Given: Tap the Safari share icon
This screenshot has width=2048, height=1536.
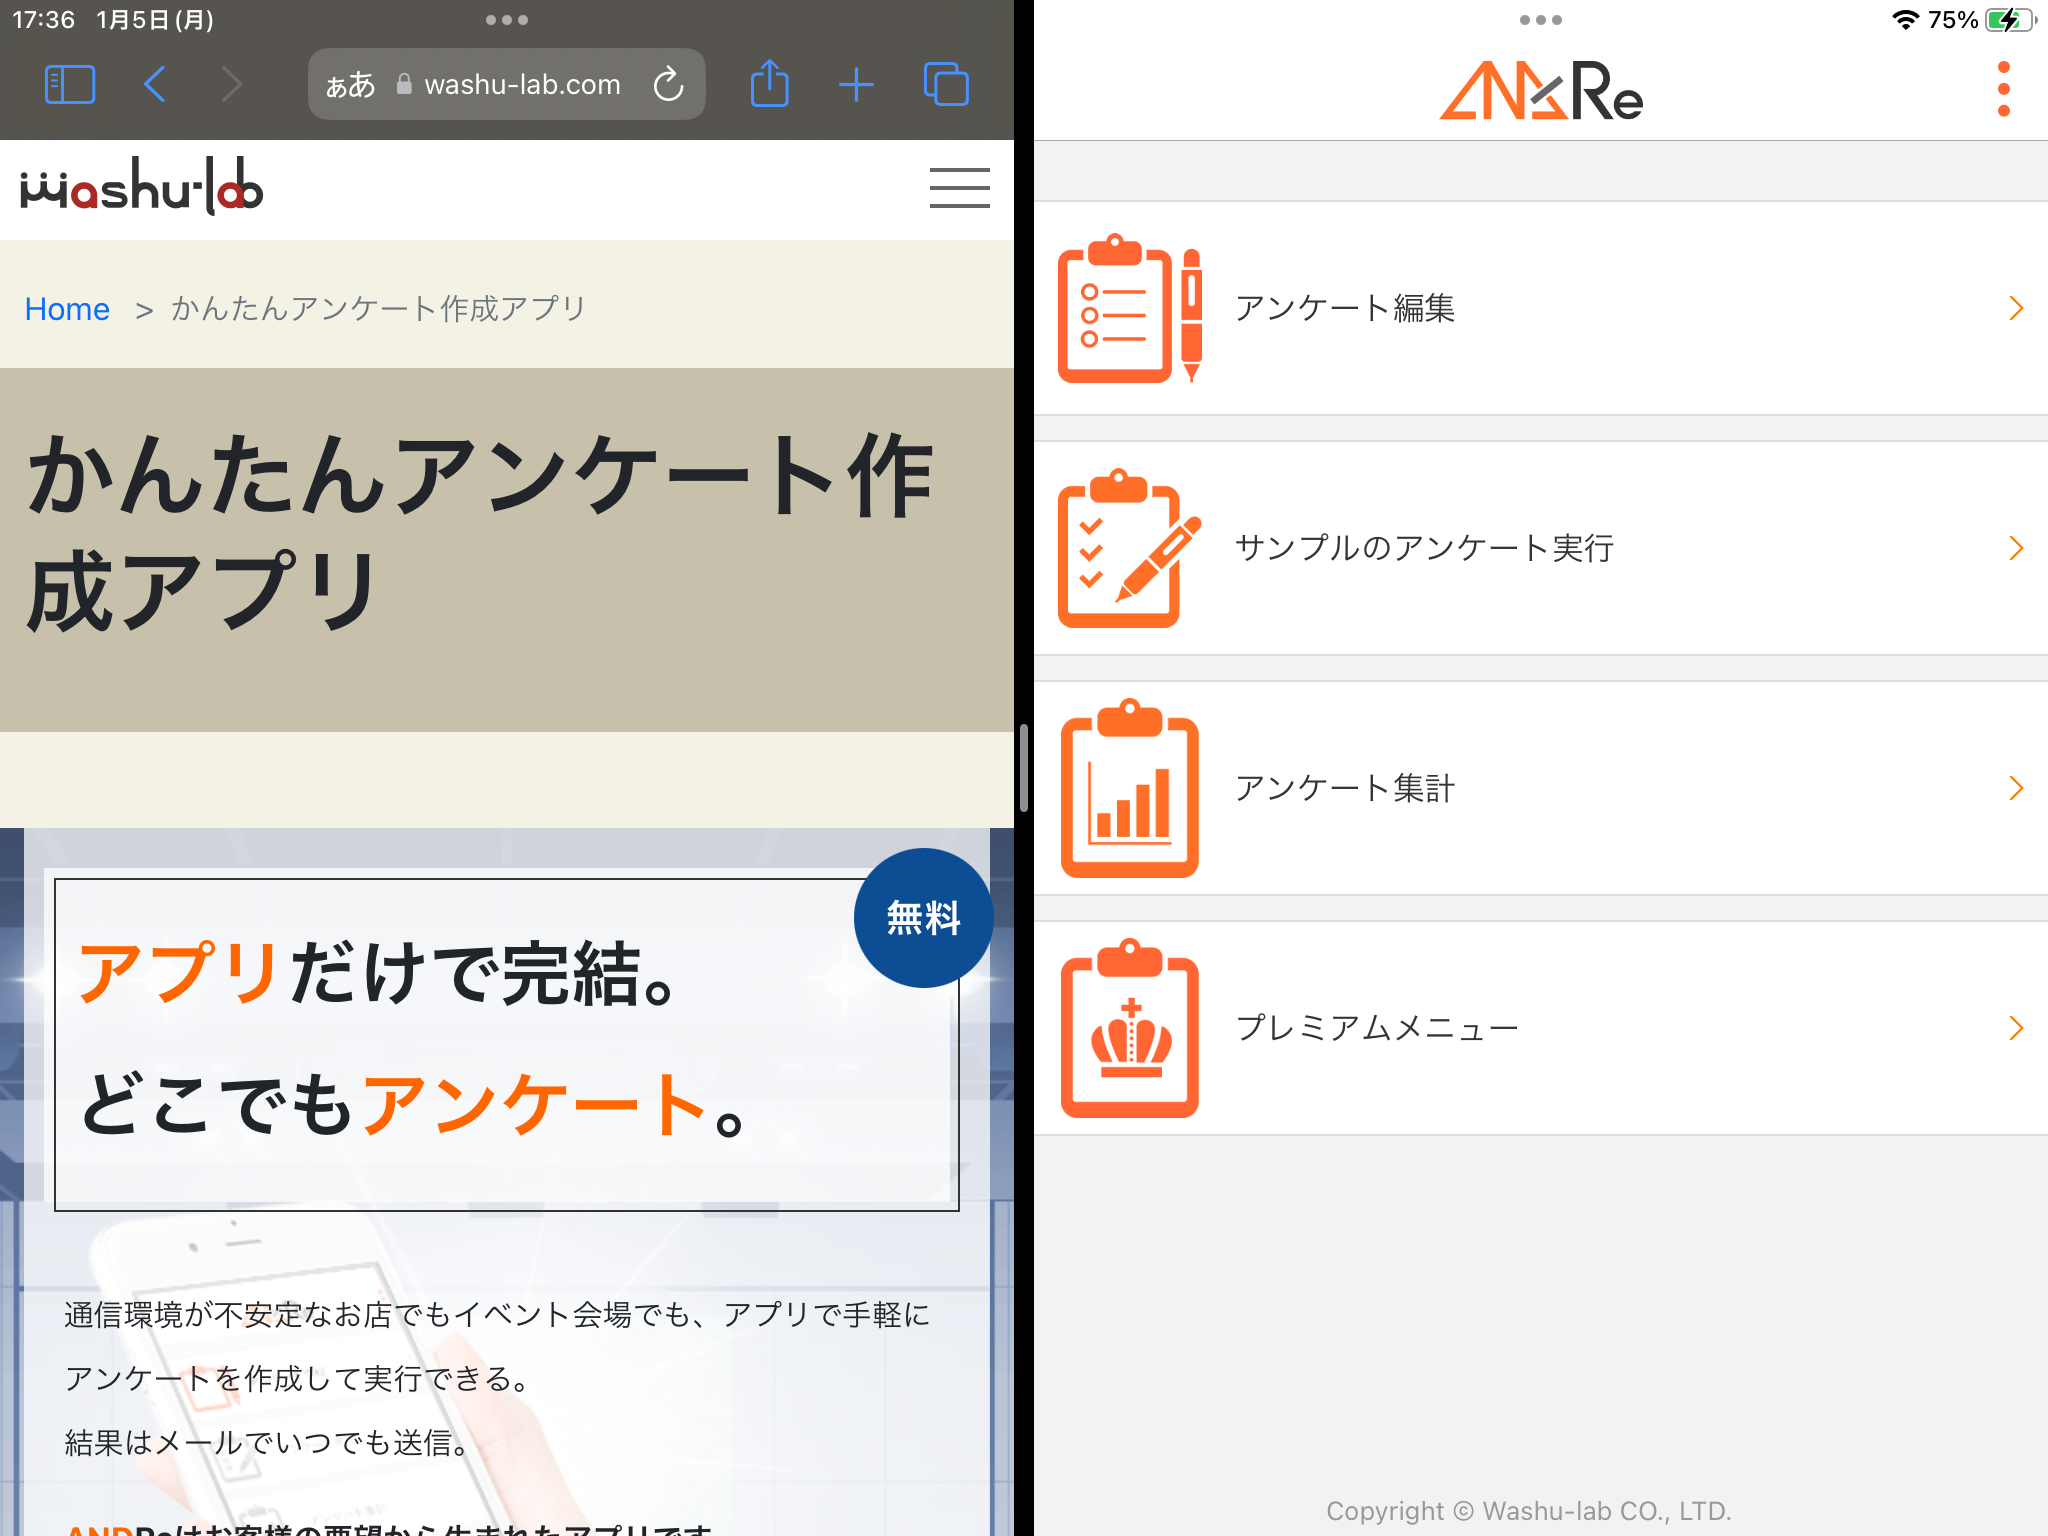Looking at the screenshot, I should click(769, 84).
